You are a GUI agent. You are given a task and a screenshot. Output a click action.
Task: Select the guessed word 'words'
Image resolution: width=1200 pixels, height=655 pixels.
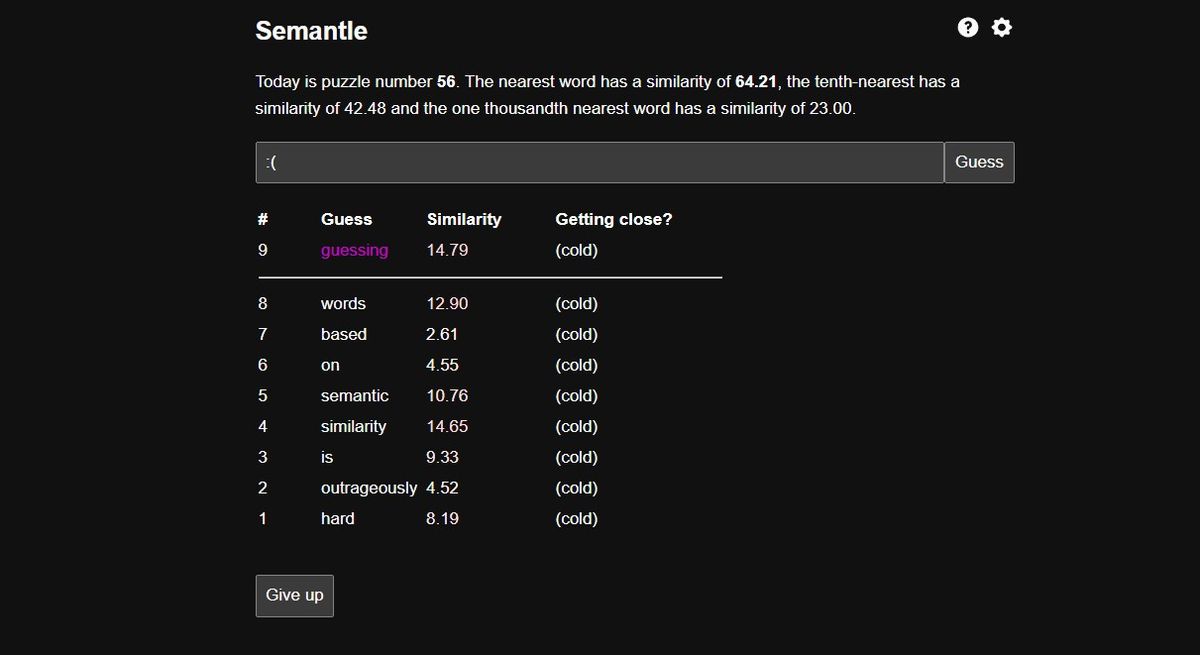pyautogui.click(x=343, y=303)
